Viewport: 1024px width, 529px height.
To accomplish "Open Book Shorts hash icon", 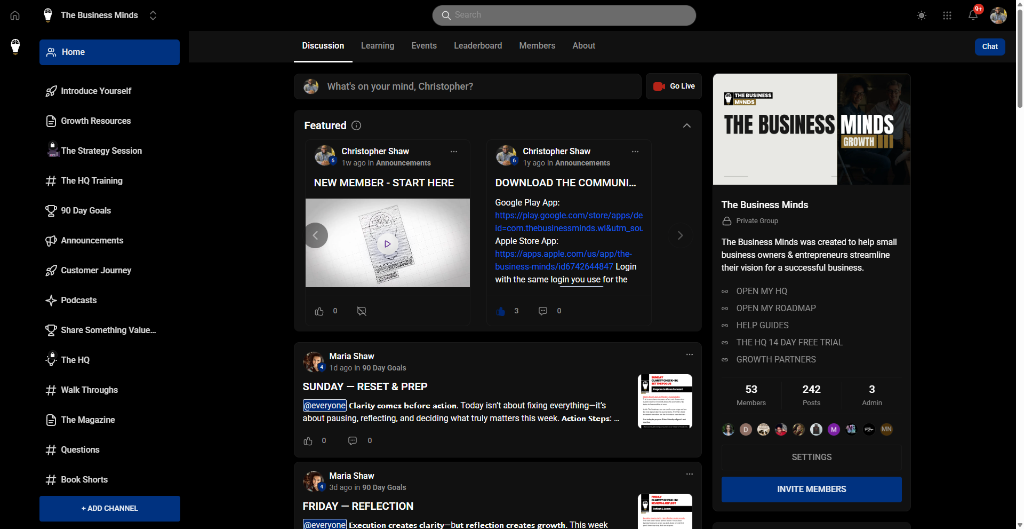I will (x=50, y=480).
